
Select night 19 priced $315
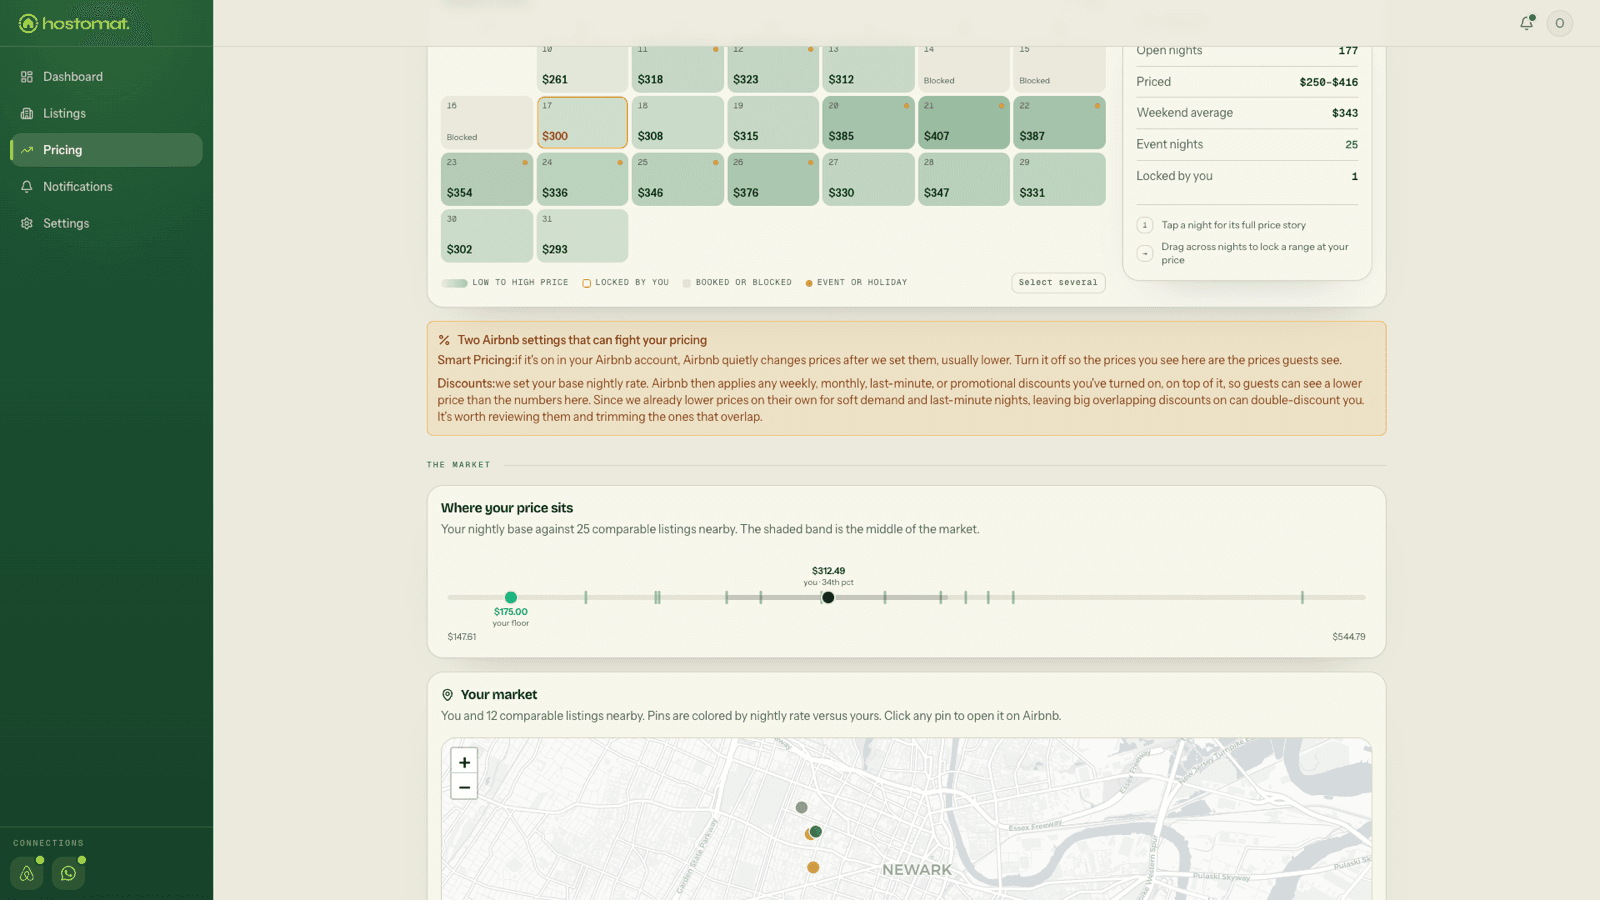pos(773,122)
